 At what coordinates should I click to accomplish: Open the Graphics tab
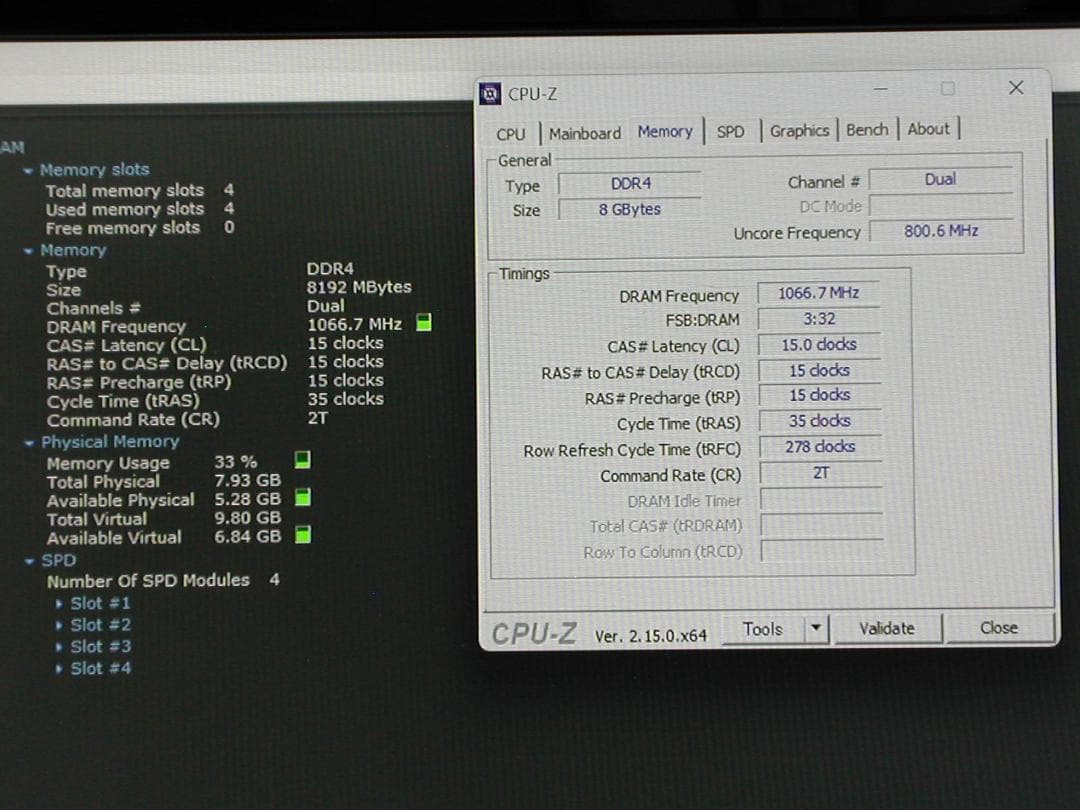point(799,131)
